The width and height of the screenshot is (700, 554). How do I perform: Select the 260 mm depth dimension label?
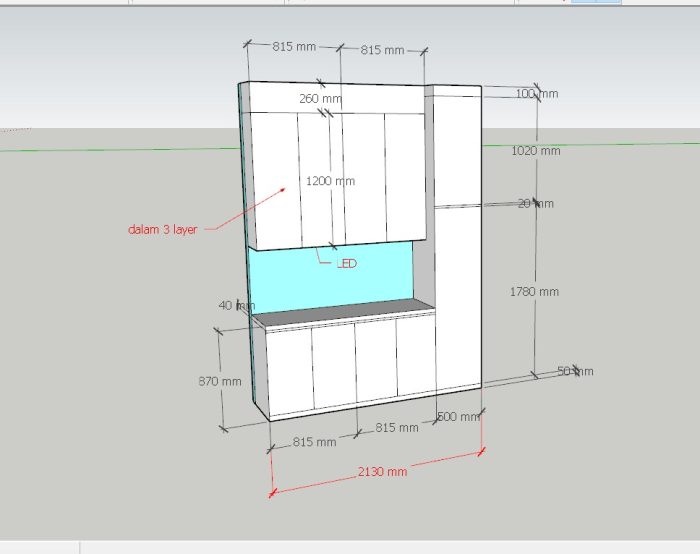(320, 99)
